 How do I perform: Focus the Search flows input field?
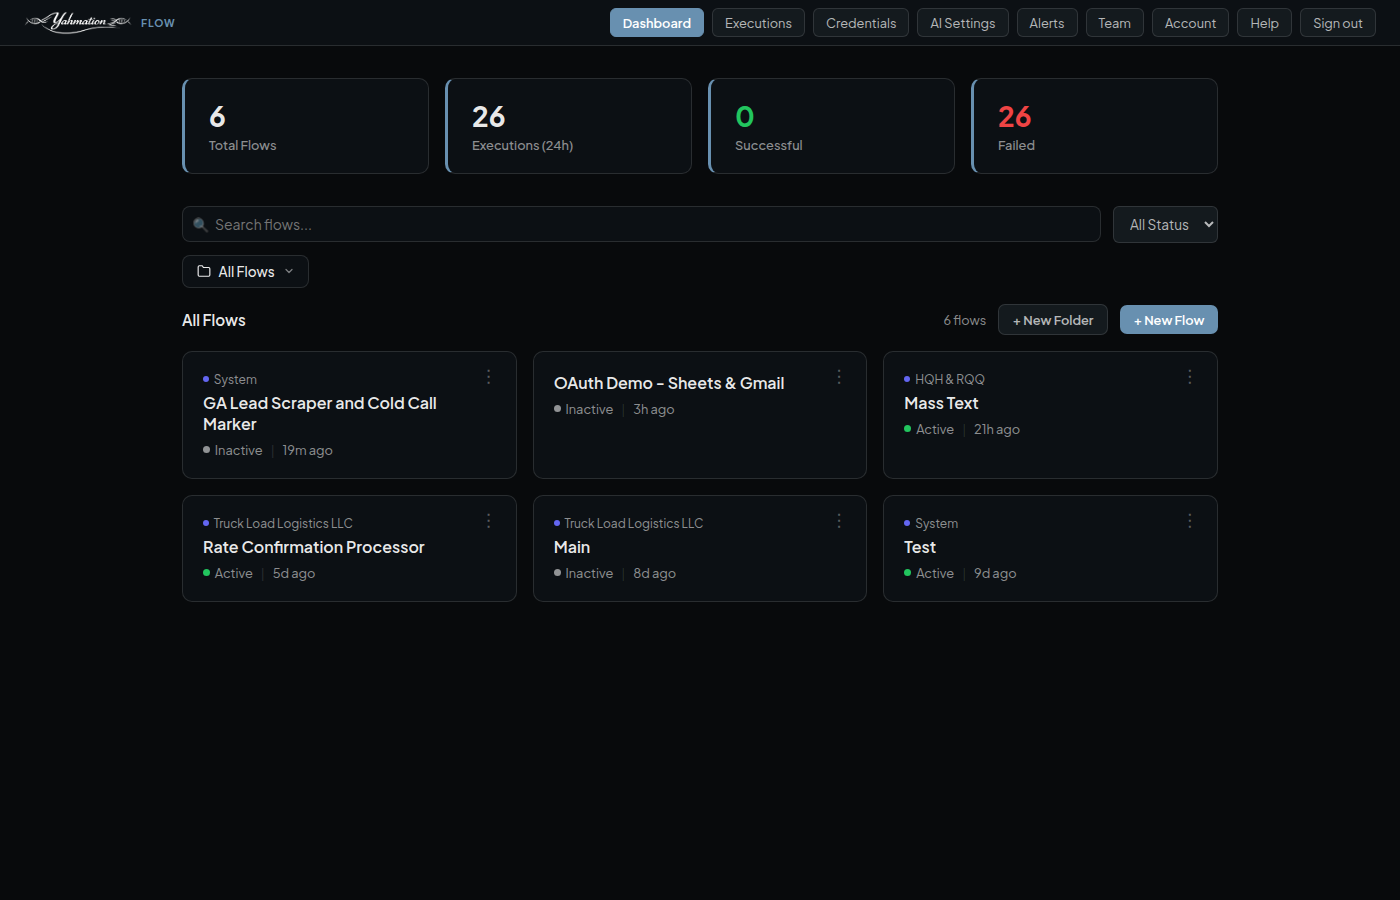tap(641, 225)
